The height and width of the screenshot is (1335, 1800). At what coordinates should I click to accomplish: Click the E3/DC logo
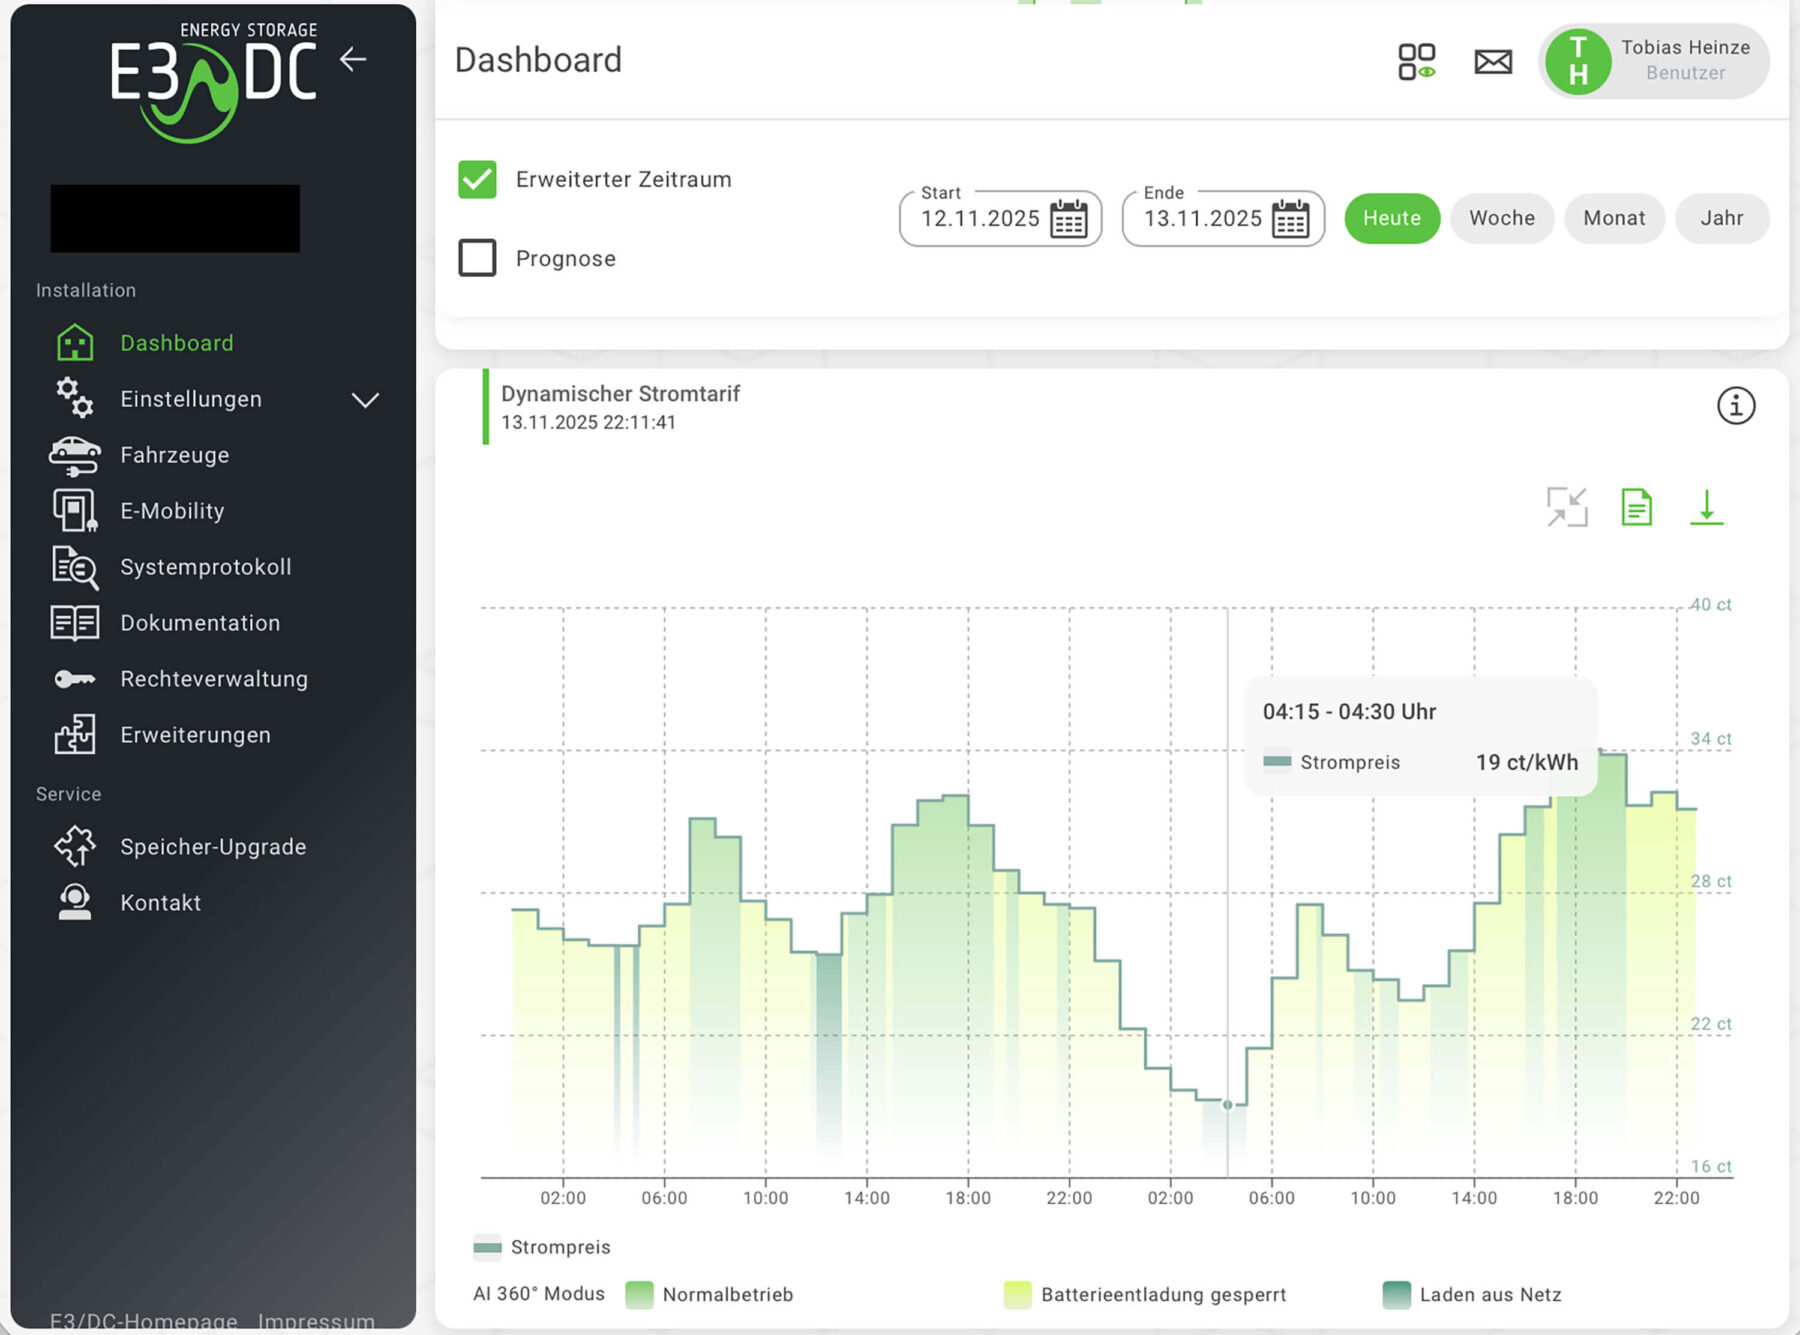point(213,82)
